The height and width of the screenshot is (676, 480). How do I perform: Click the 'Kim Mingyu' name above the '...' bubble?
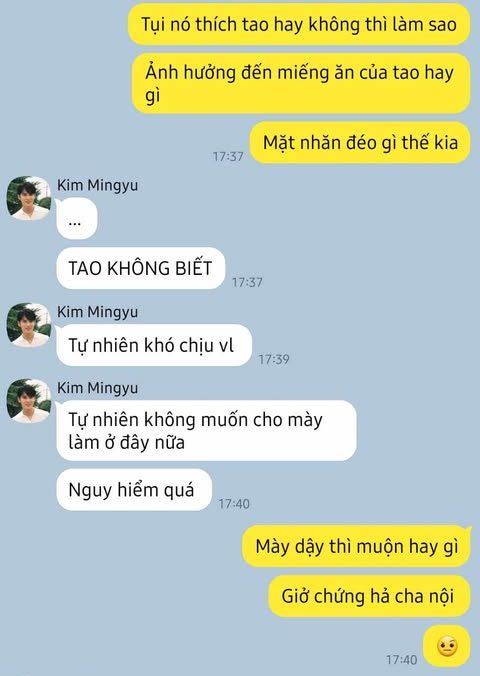tap(97, 185)
